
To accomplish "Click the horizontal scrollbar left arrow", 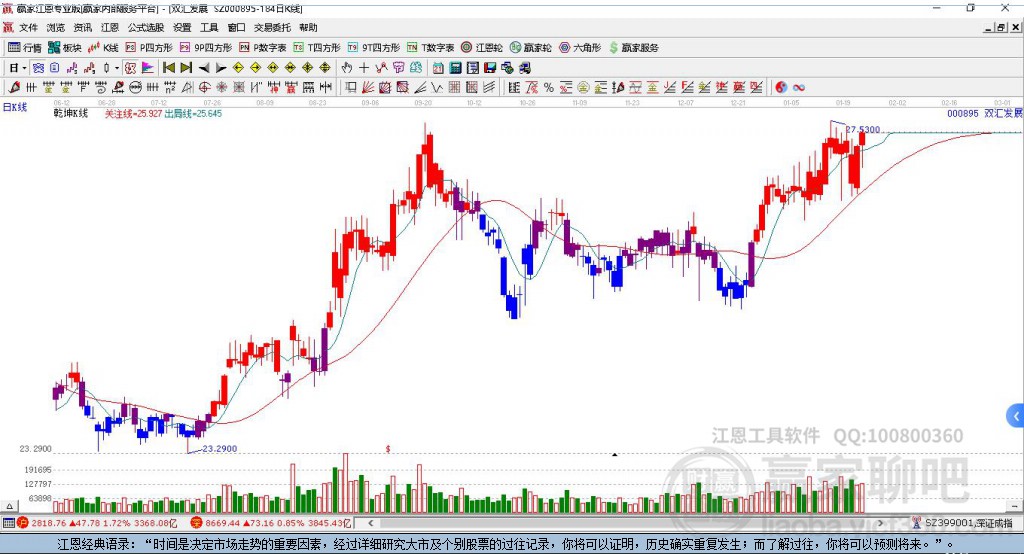I will (371, 523).
